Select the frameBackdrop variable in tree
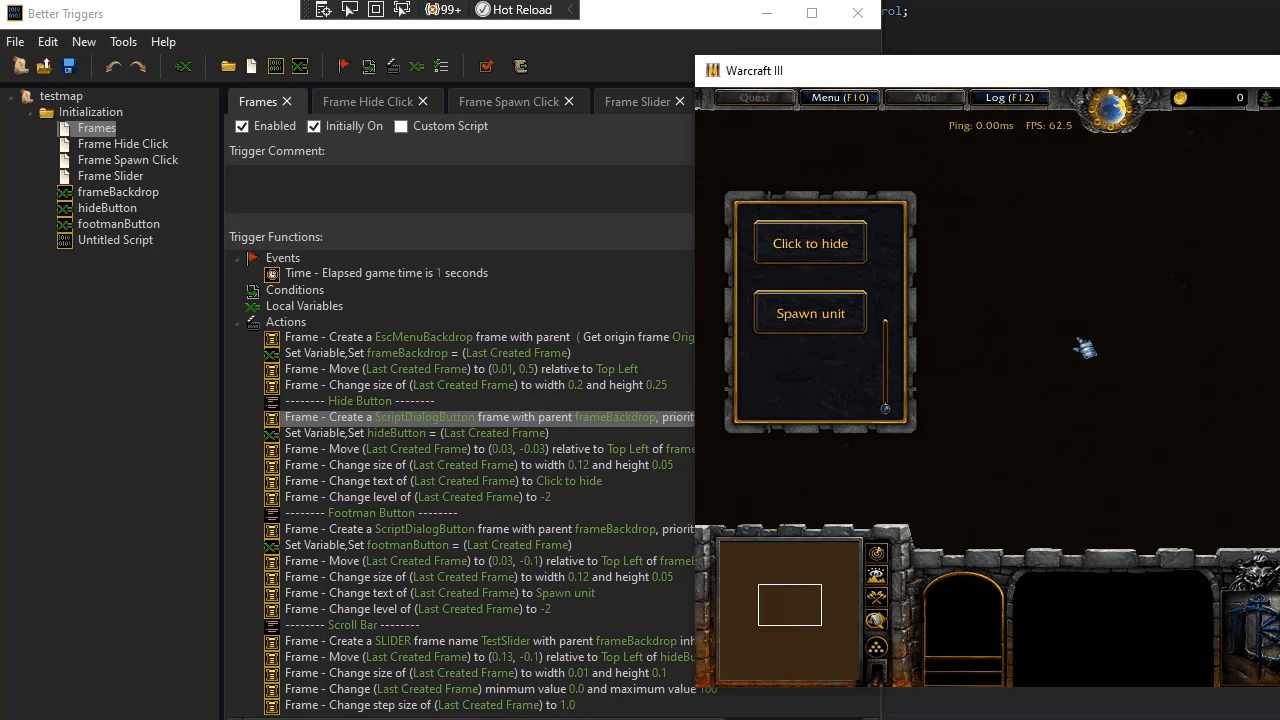 tap(118, 192)
